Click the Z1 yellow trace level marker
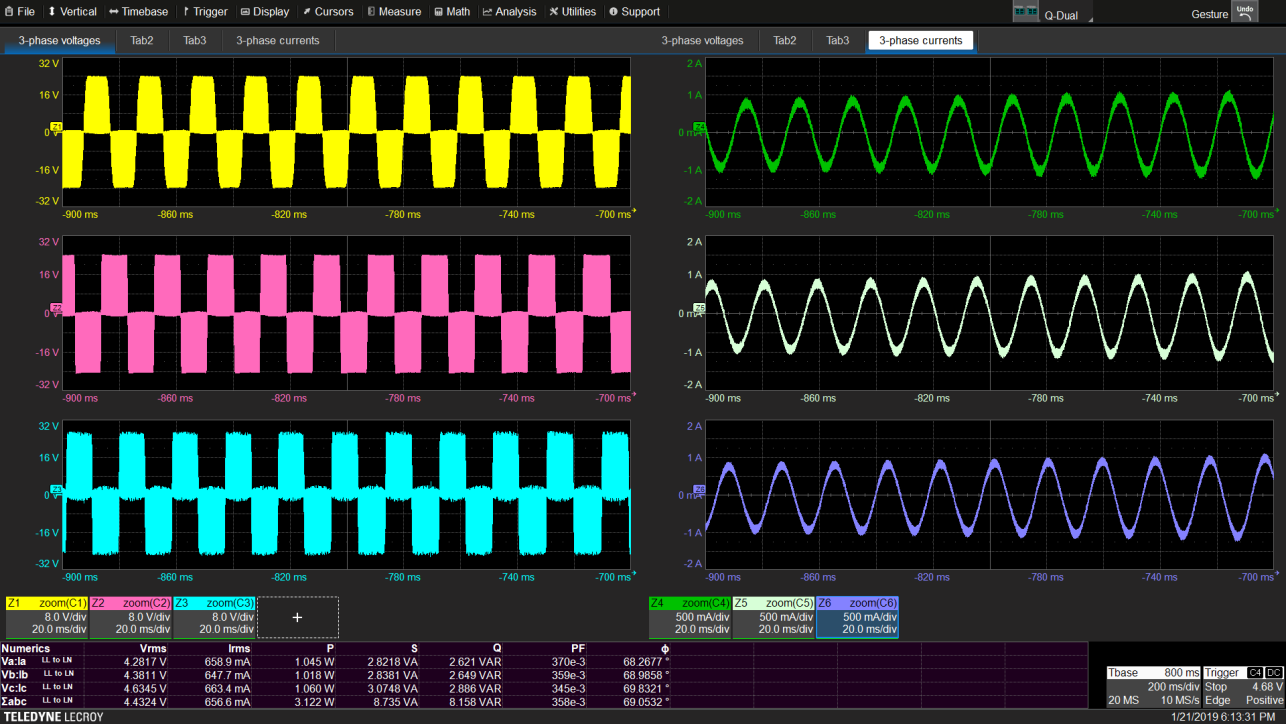This screenshot has width=1286, height=724. pyautogui.click(x=56, y=126)
